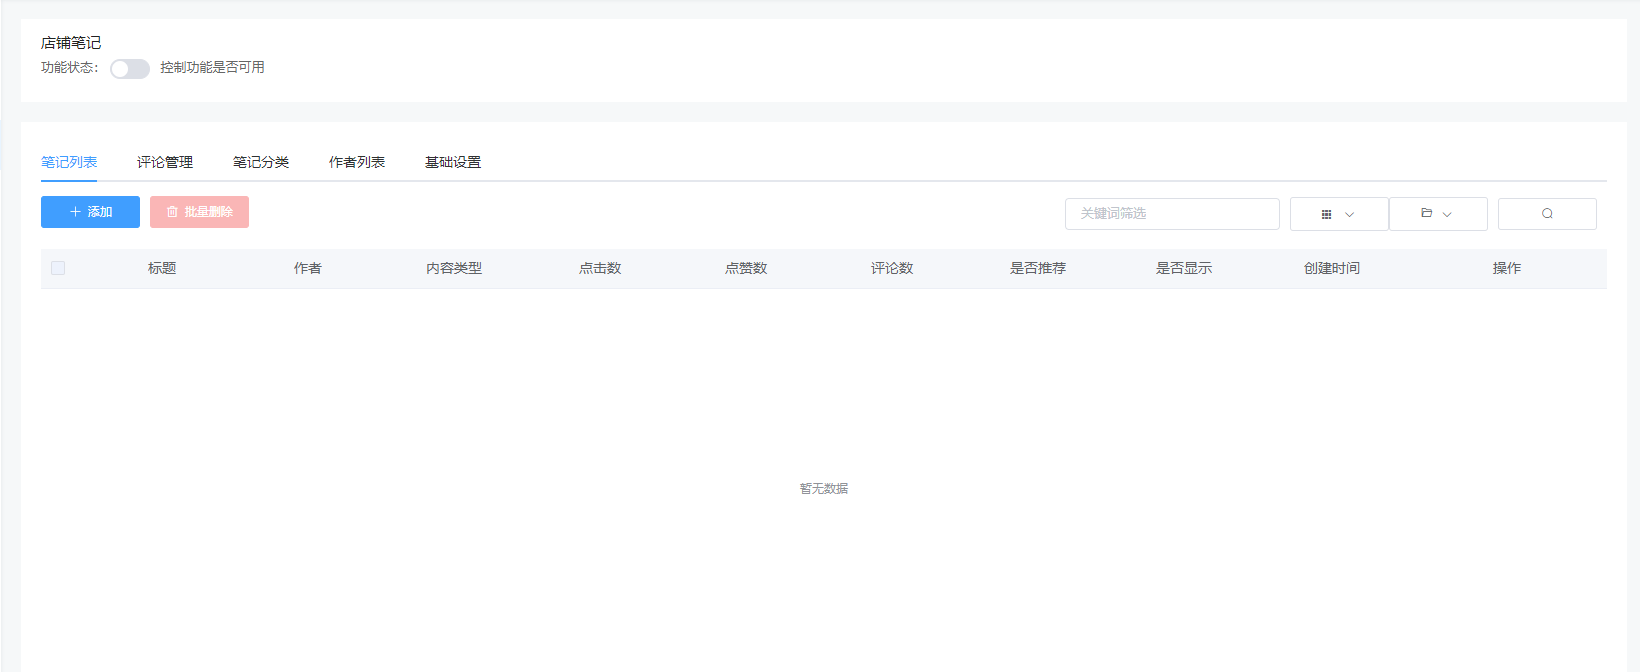This screenshot has height=672, width=1640.
Task: Switch to the 笔记列表 tab
Action: [x=69, y=162]
